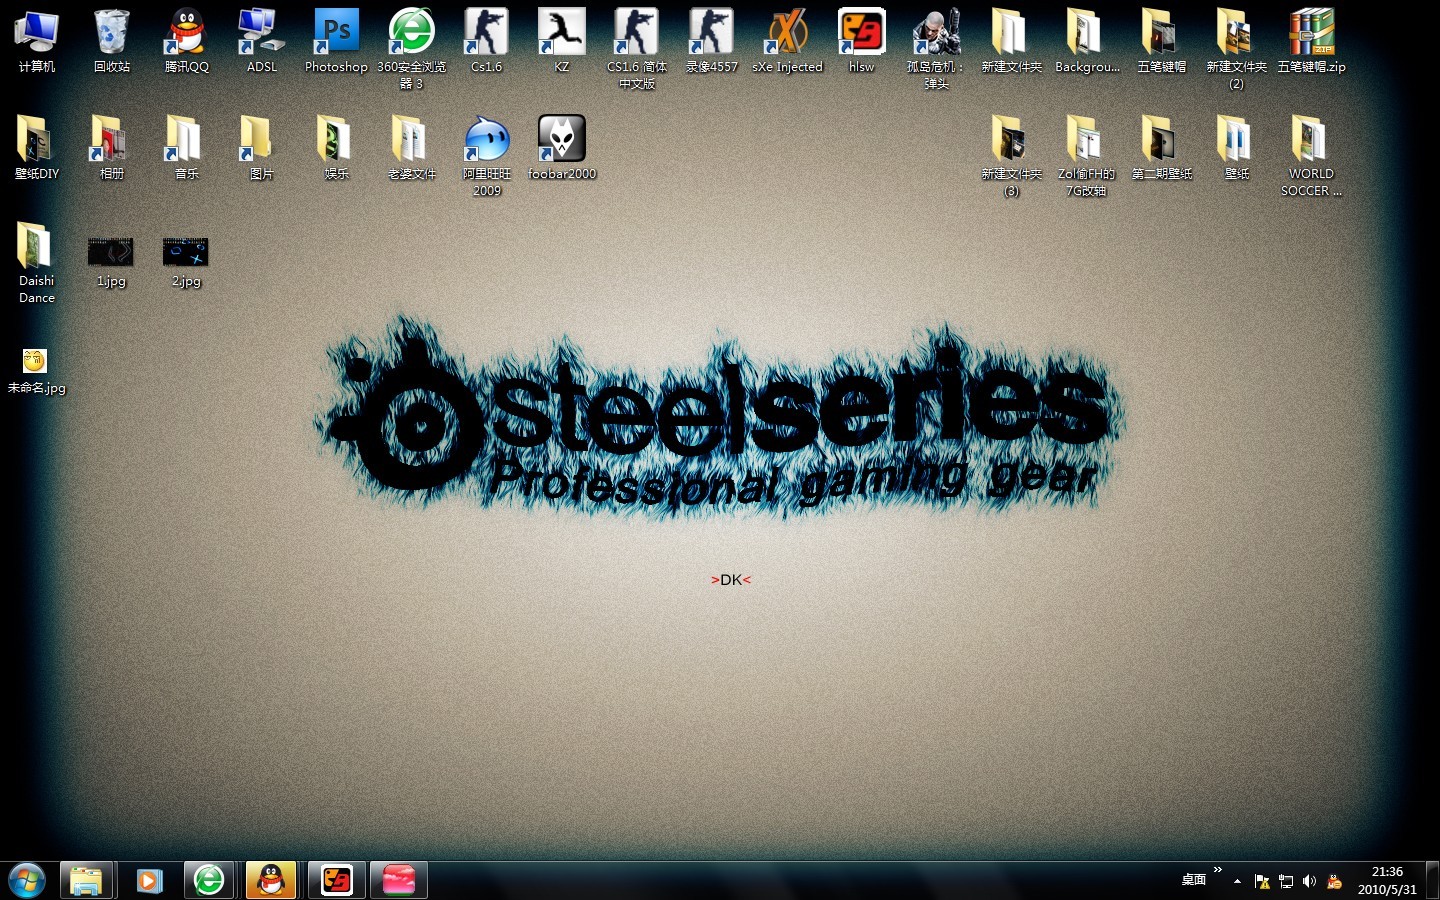This screenshot has width=1440, height=900.
Task: Launch the media player taskbar icon
Action: 149,880
